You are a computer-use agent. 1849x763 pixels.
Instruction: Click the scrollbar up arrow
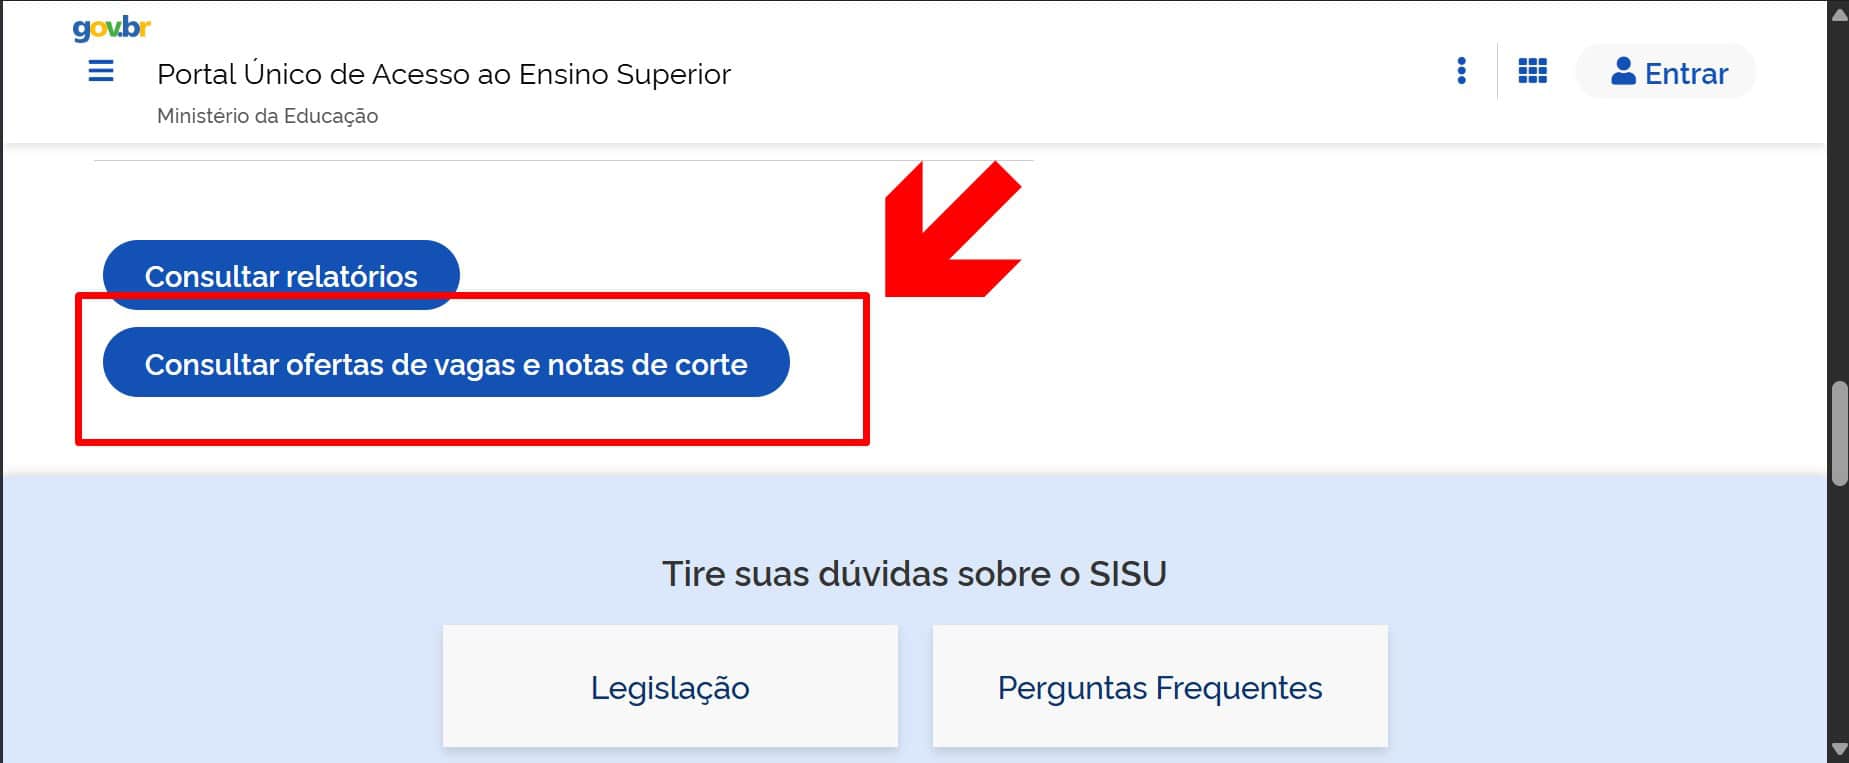pos(1838,13)
